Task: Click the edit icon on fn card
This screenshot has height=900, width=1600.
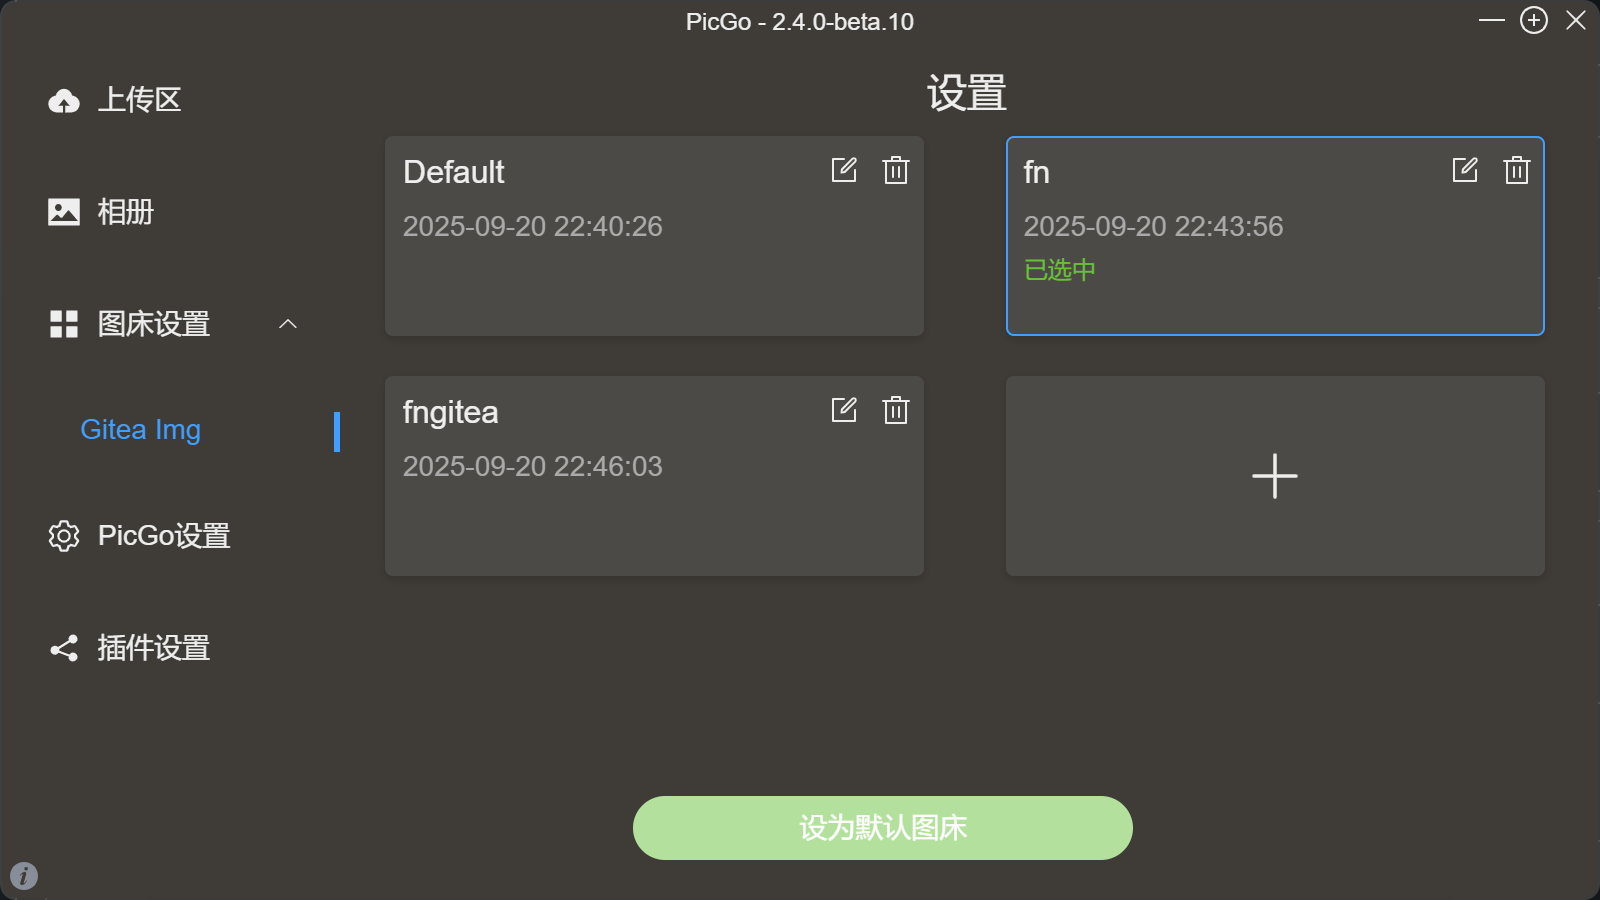Action: coord(1465,170)
